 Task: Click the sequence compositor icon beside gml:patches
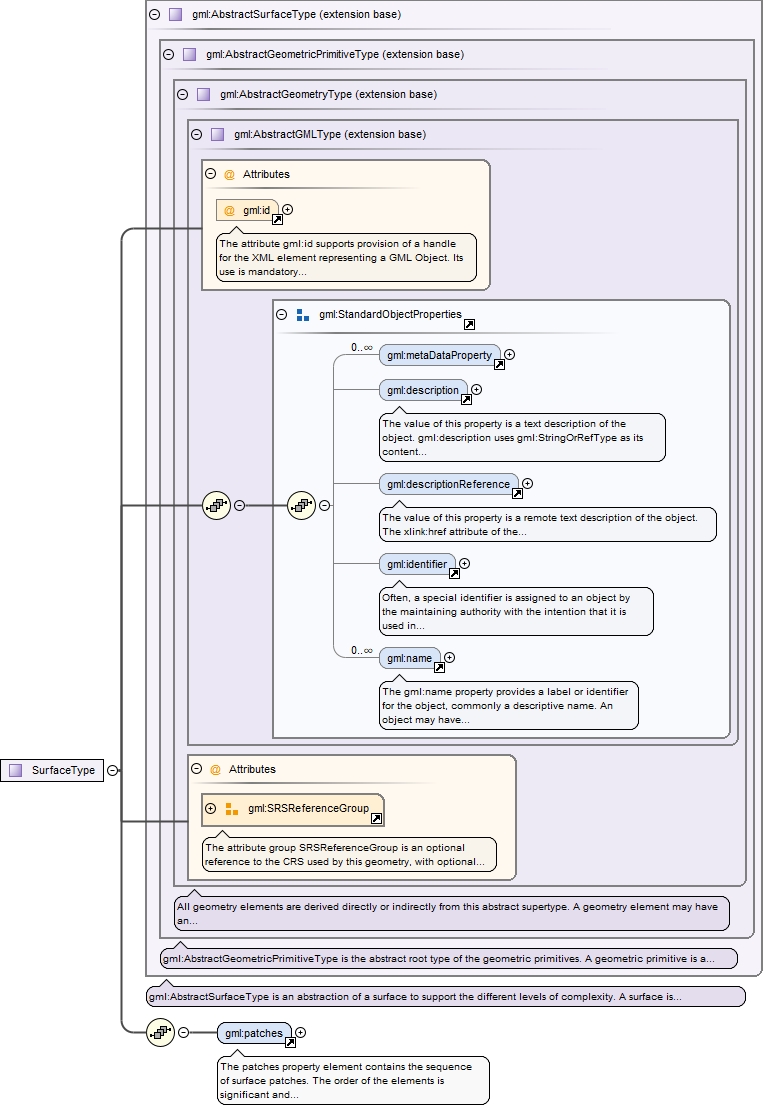(160, 1032)
